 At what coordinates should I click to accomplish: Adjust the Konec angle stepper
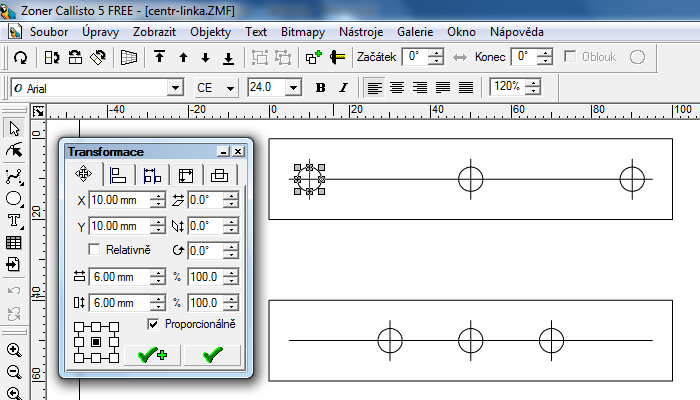(545, 57)
